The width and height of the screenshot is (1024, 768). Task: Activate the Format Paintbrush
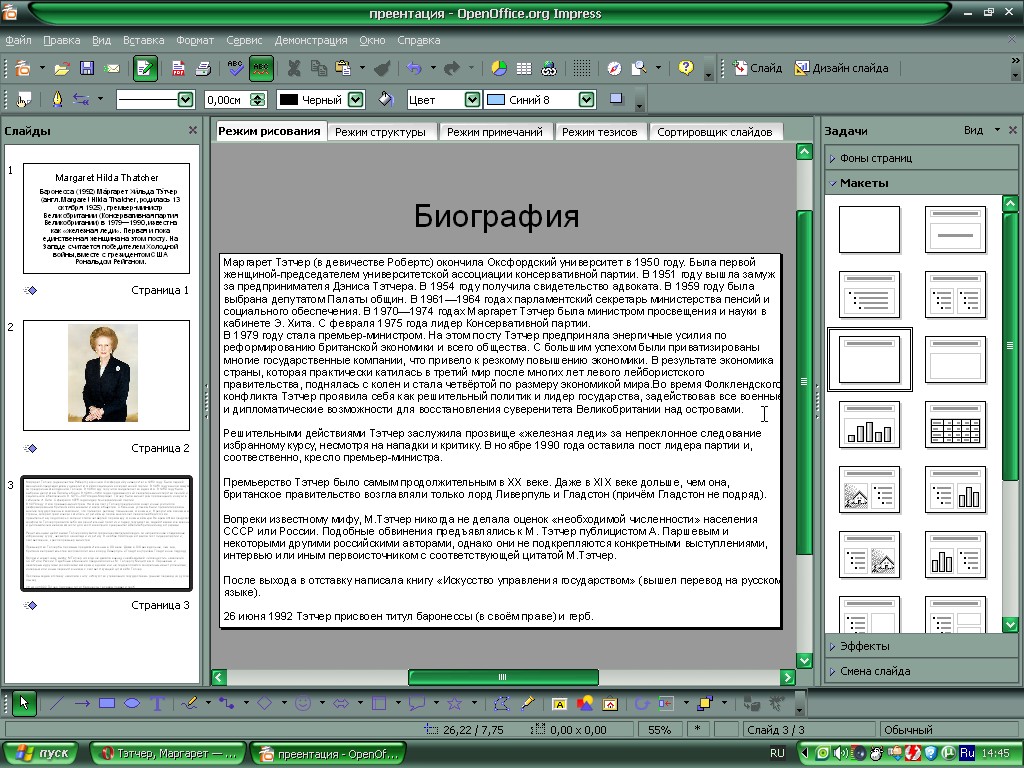[x=382, y=68]
